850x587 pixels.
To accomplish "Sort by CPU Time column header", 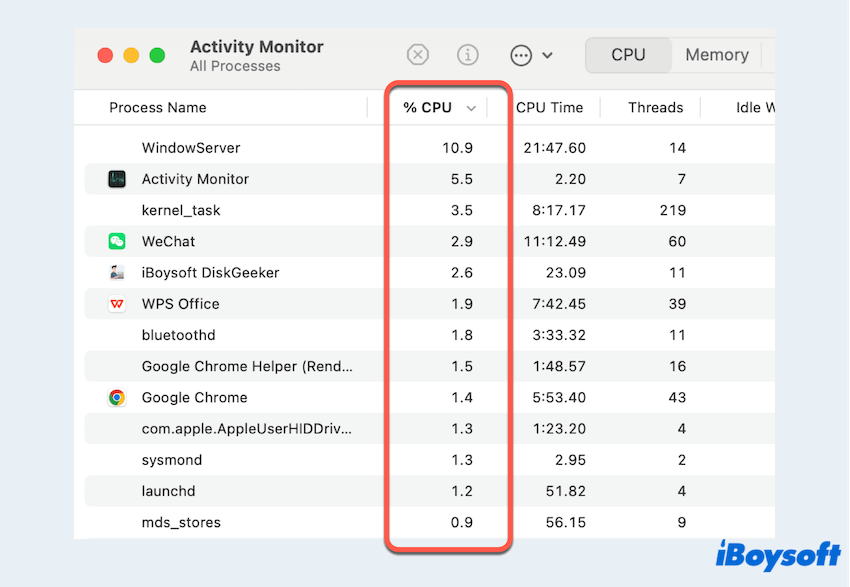I will point(549,108).
